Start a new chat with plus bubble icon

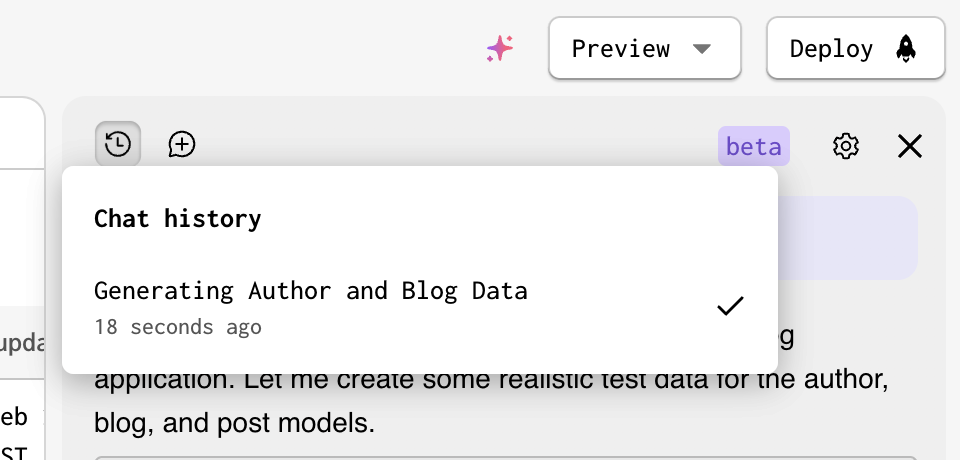(x=182, y=145)
